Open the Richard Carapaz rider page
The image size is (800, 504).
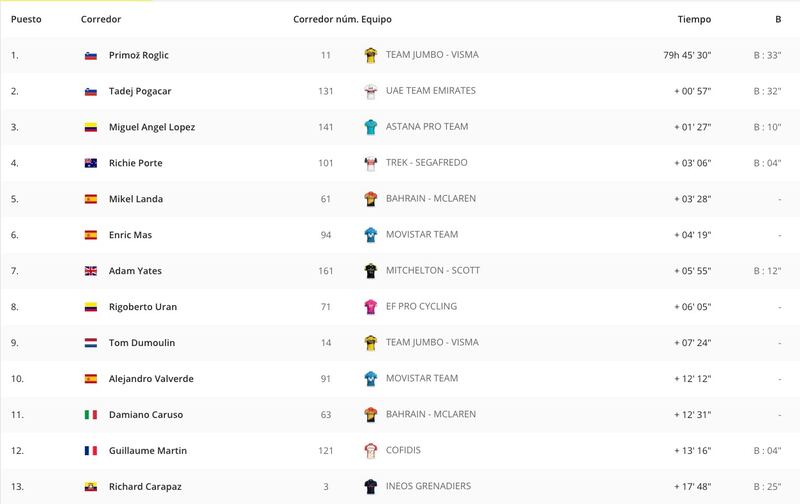(x=145, y=487)
